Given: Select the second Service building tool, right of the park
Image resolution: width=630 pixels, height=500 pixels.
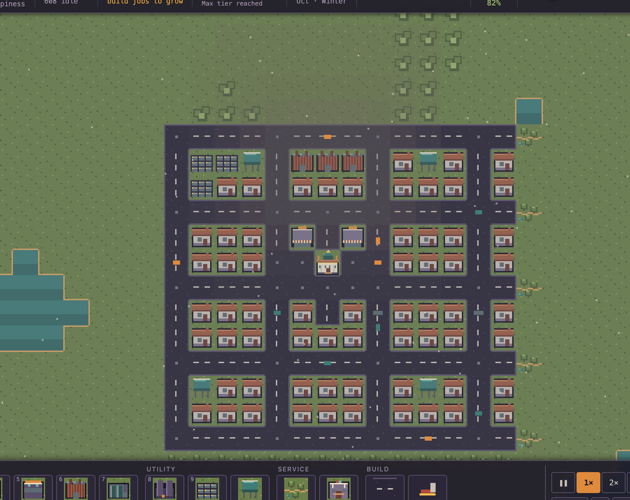Looking at the screenshot, I should pyautogui.click(x=339, y=488).
